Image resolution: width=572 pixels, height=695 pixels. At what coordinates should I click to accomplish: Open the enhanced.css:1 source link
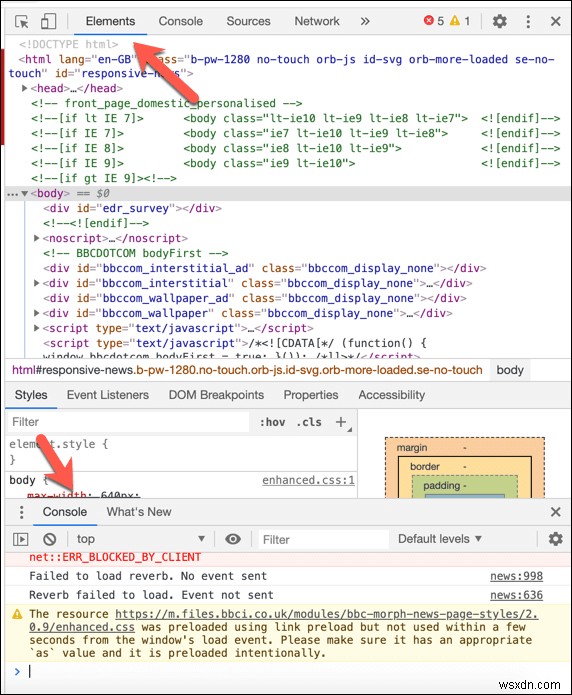308,480
